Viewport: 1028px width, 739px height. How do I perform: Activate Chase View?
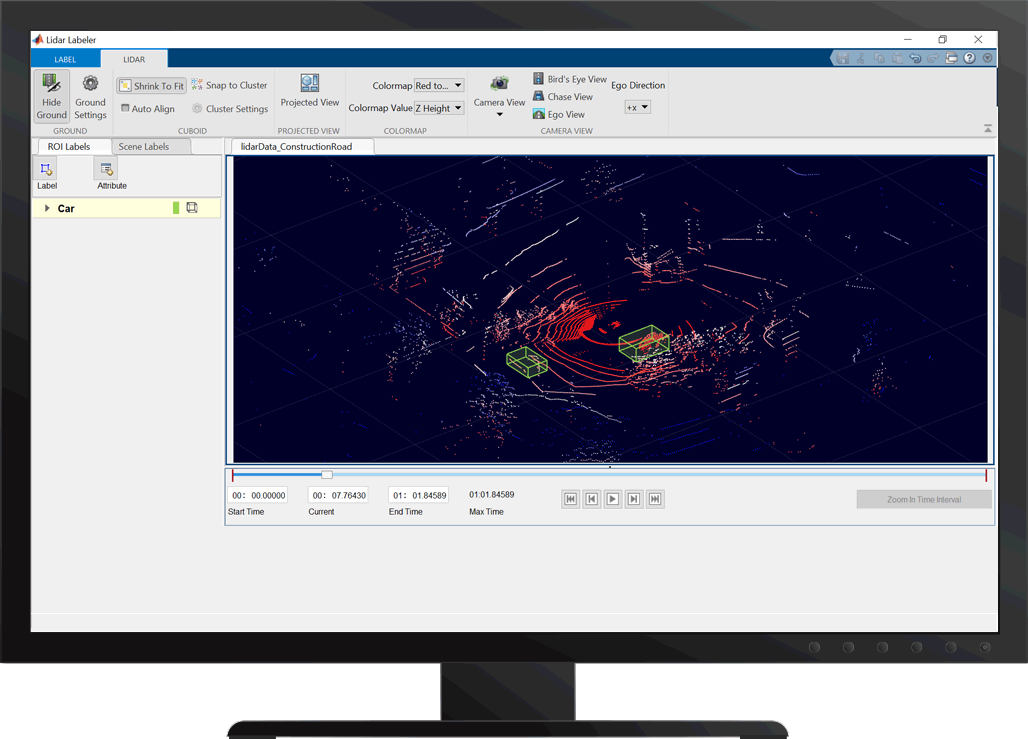pyautogui.click(x=564, y=96)
